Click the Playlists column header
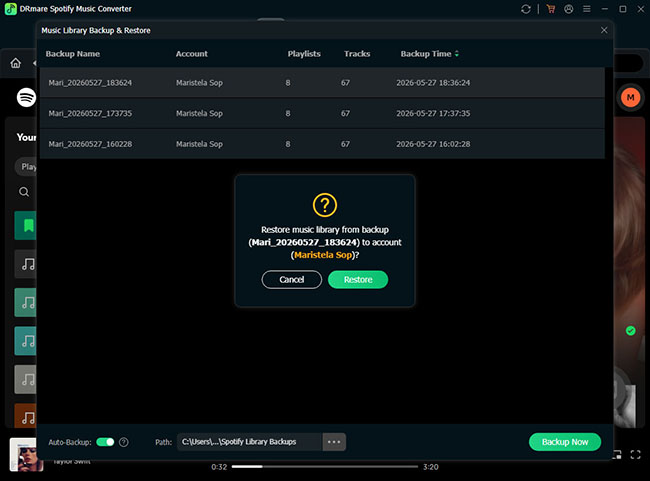The image size is (650, 481). (x=304, y=54)
